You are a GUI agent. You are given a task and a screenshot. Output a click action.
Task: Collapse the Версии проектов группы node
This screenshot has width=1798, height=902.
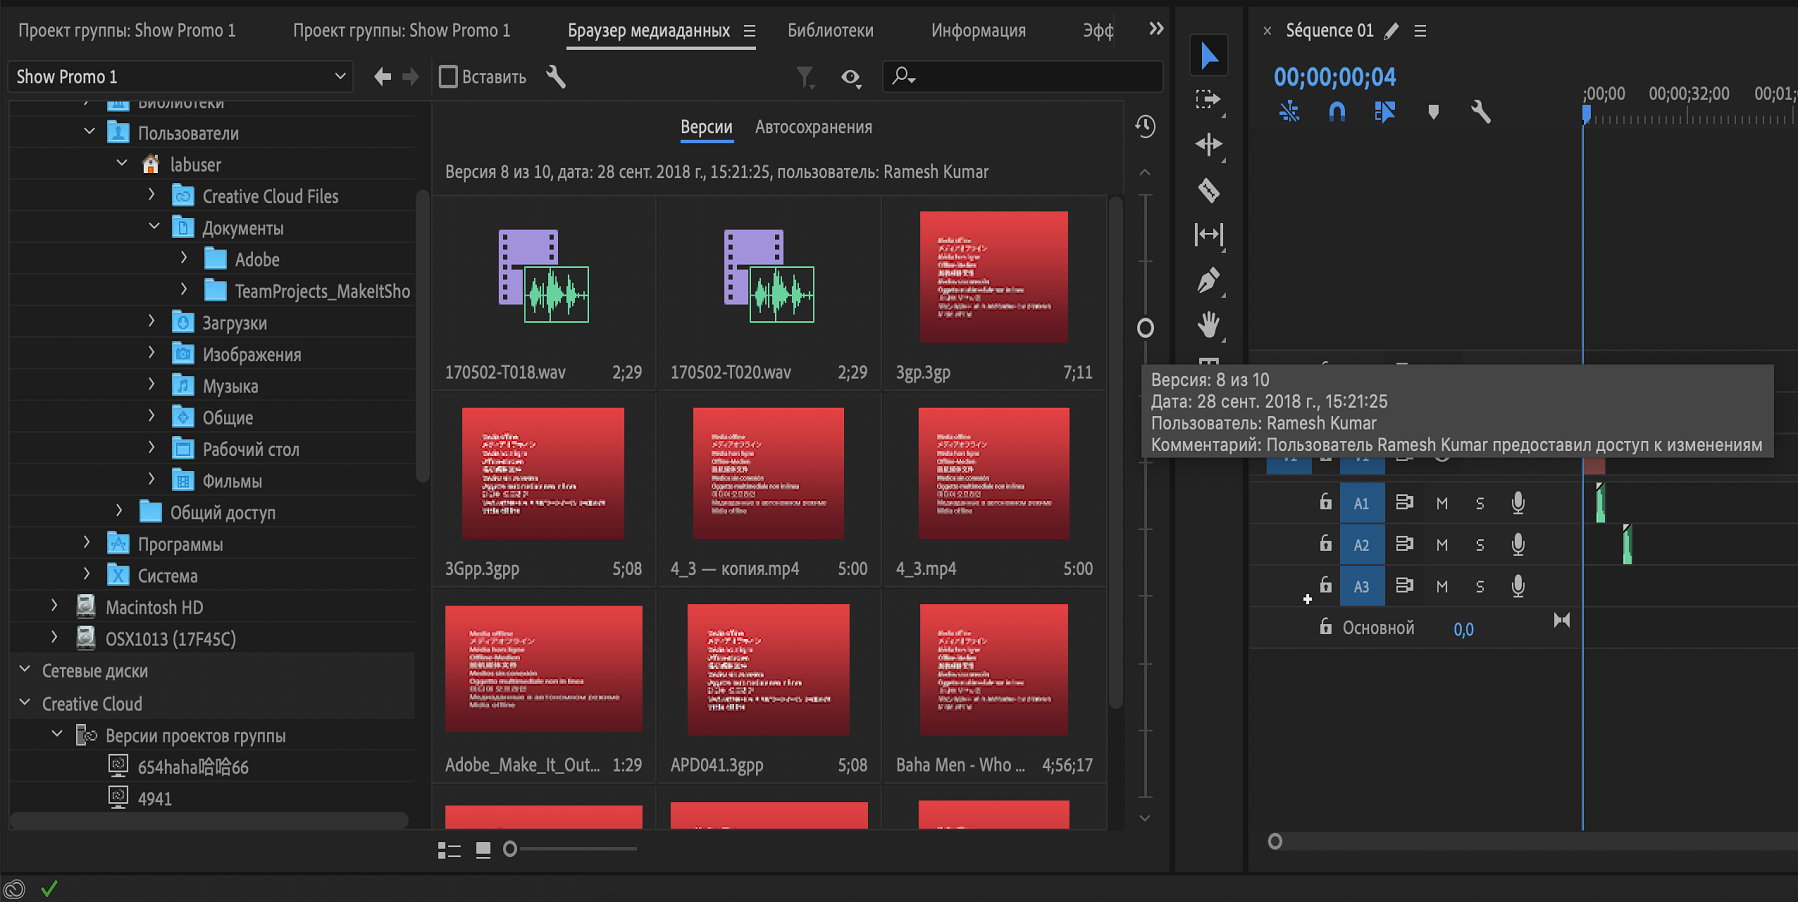(x=57, y=734)
